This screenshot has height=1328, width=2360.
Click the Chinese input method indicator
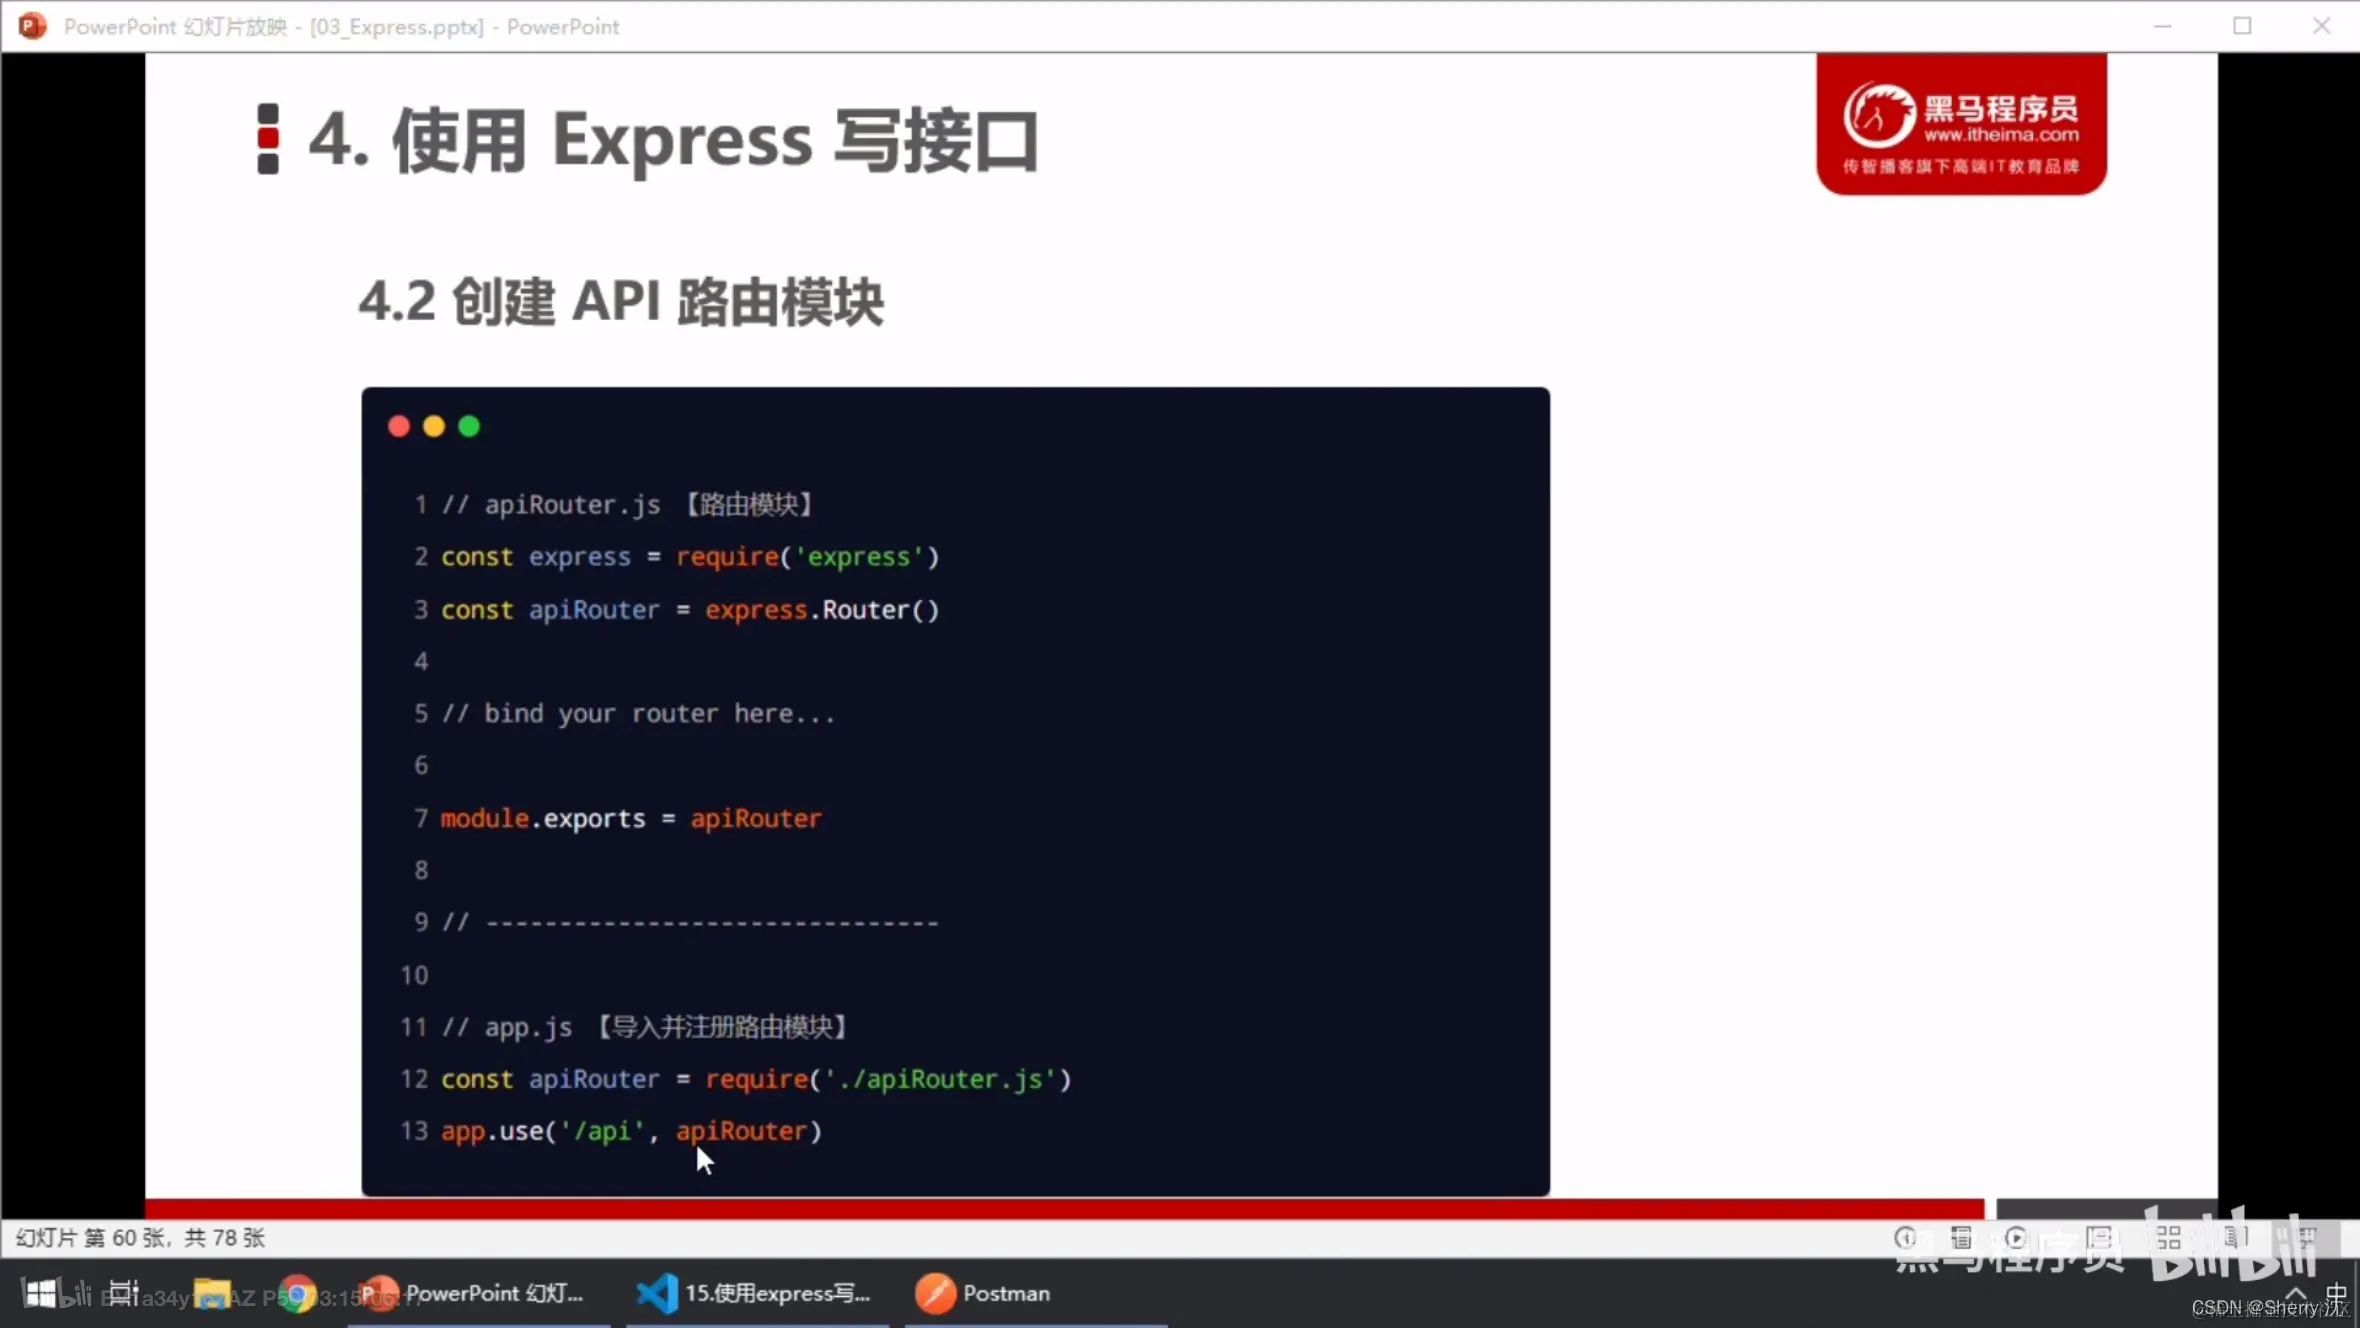pos(2336,1292)
